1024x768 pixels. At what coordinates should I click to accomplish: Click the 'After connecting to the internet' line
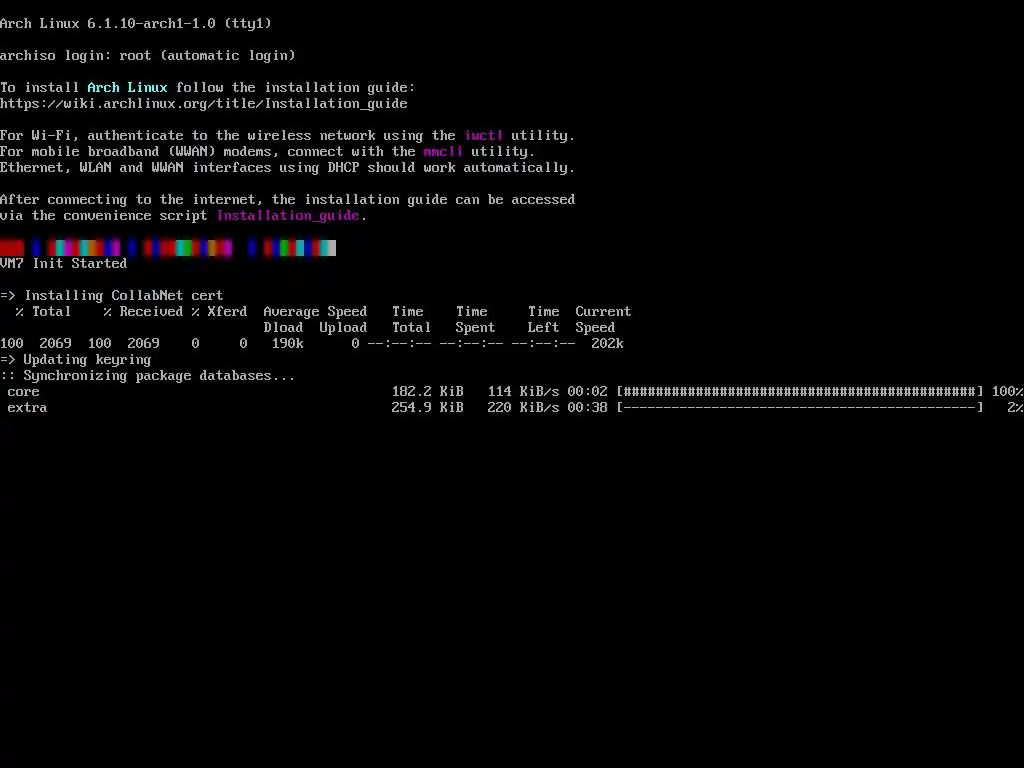pos(288,200)
